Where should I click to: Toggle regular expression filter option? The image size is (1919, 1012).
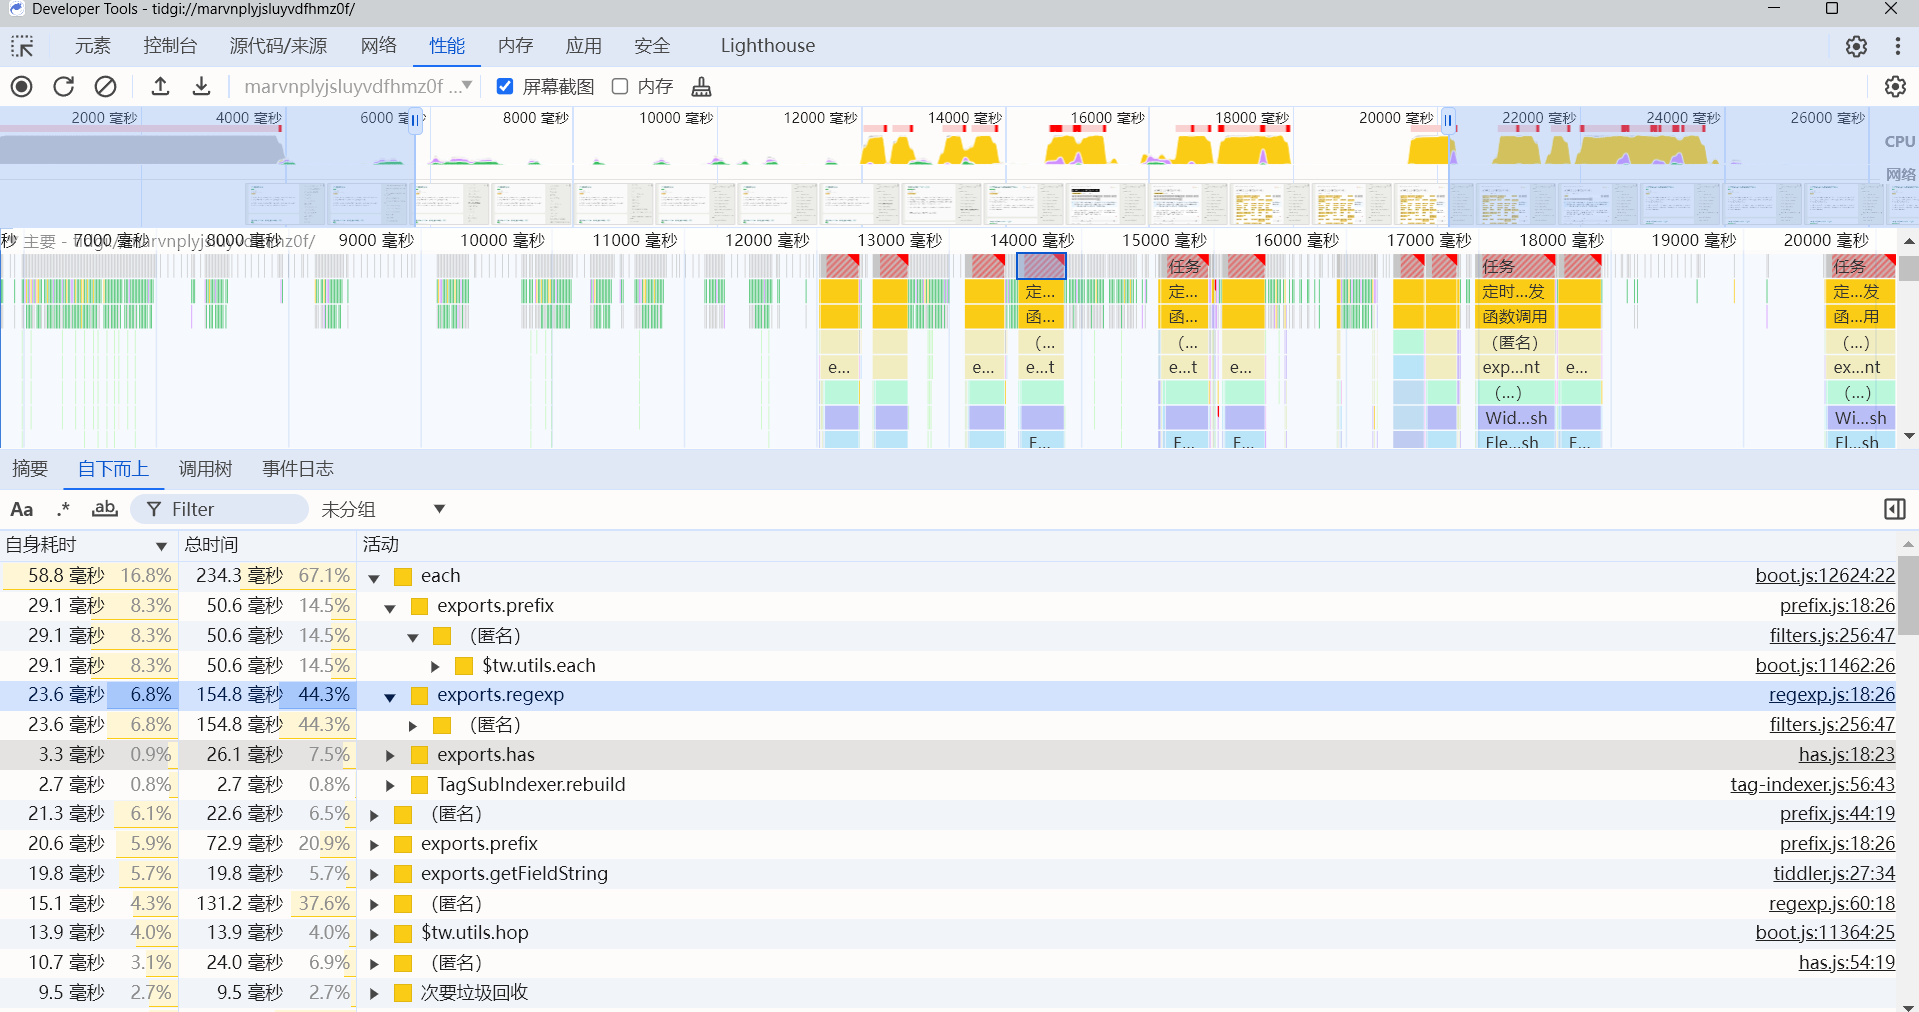coord(63,509)
